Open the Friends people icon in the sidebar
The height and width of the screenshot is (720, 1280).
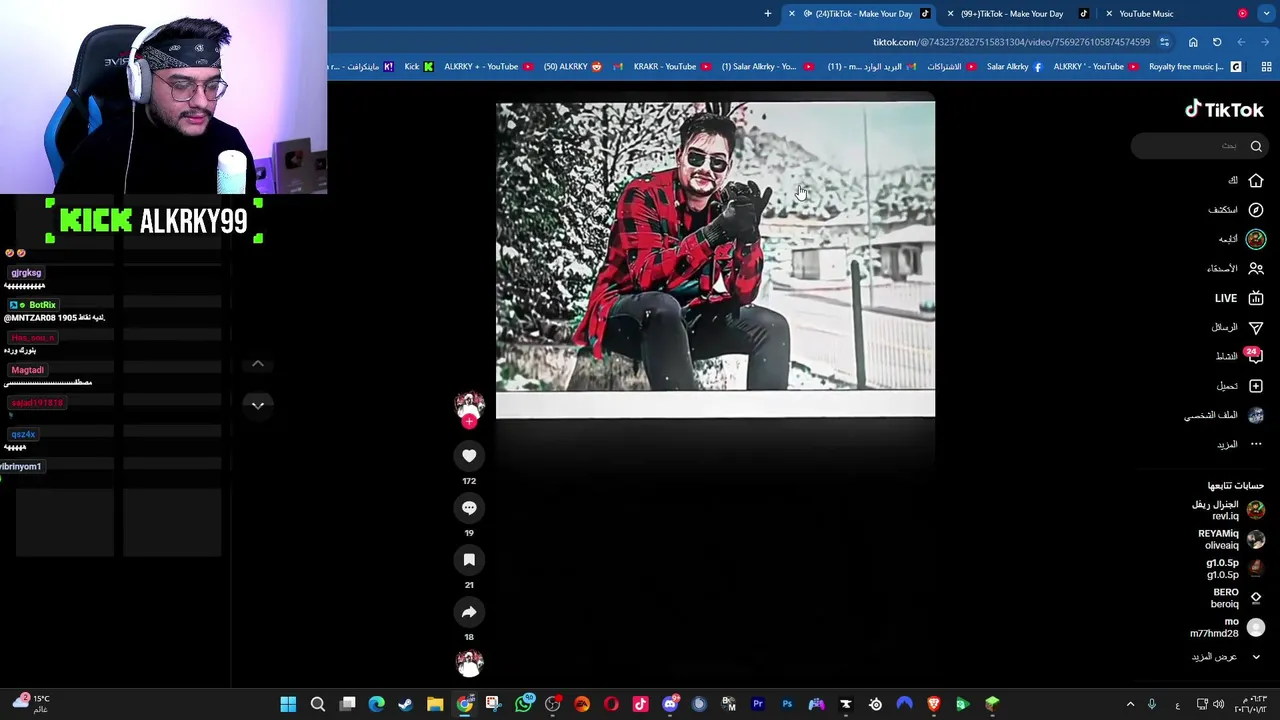(x=1256, y=268)
